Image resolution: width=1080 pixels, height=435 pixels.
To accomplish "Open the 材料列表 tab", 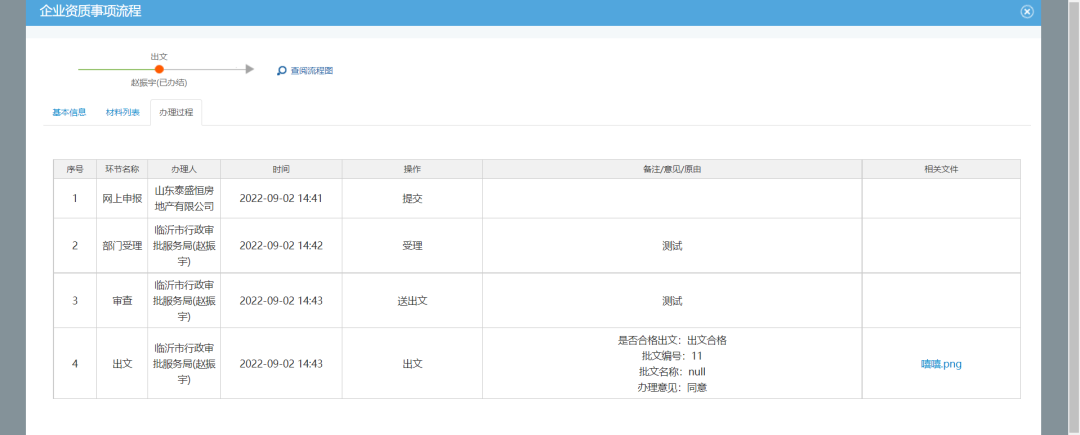I will [x=123, y=112].
